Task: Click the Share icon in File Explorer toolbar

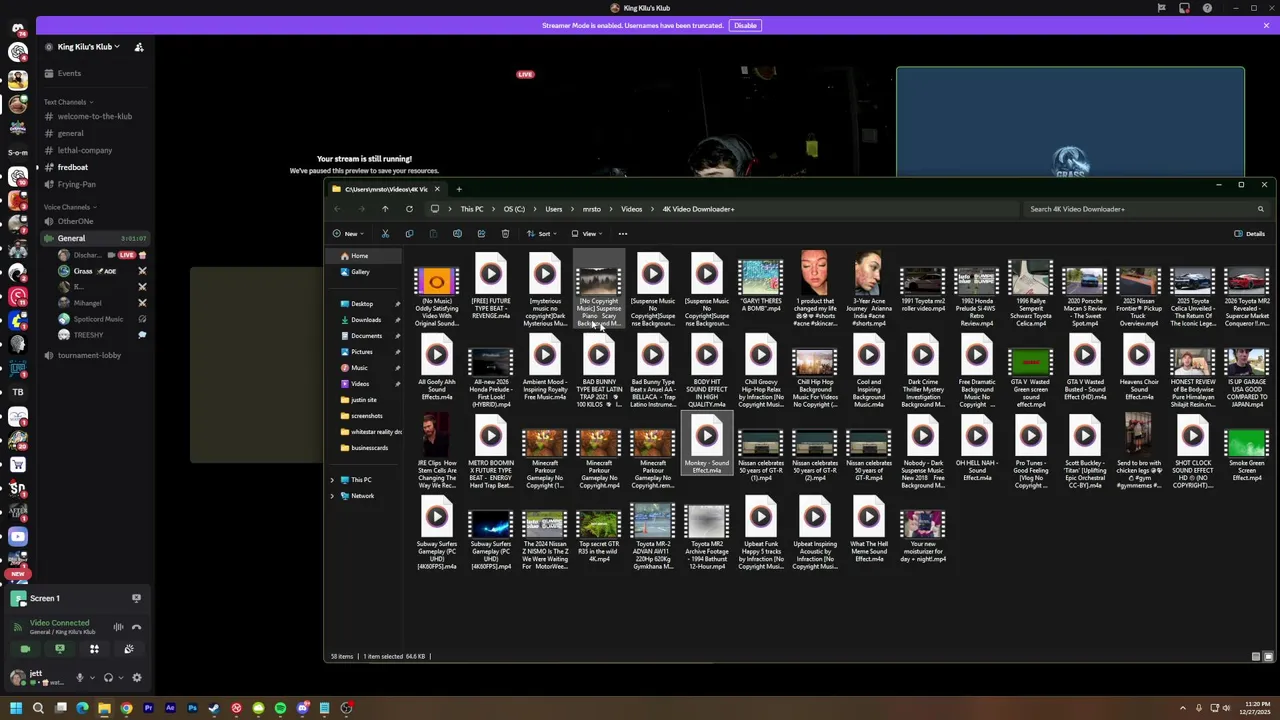Action: (x=481, y=233)
